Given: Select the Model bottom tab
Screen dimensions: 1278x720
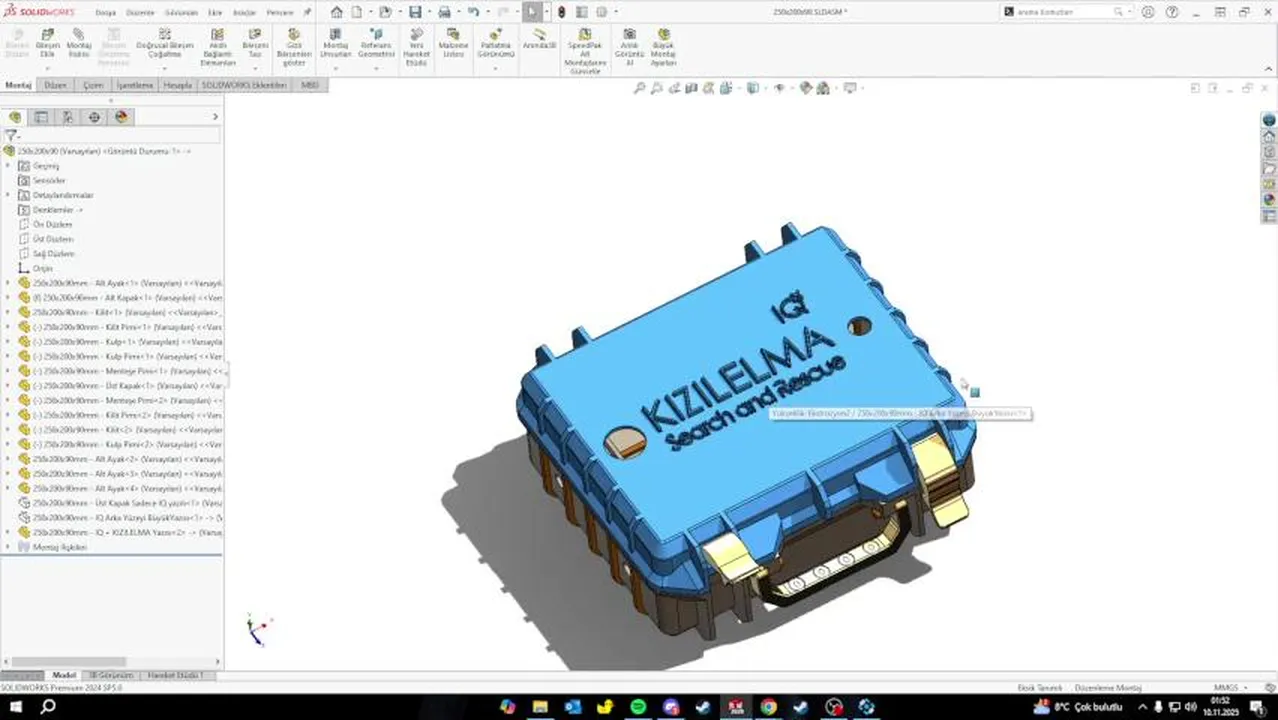Looking at the screenshot, I should pos(64,676).
